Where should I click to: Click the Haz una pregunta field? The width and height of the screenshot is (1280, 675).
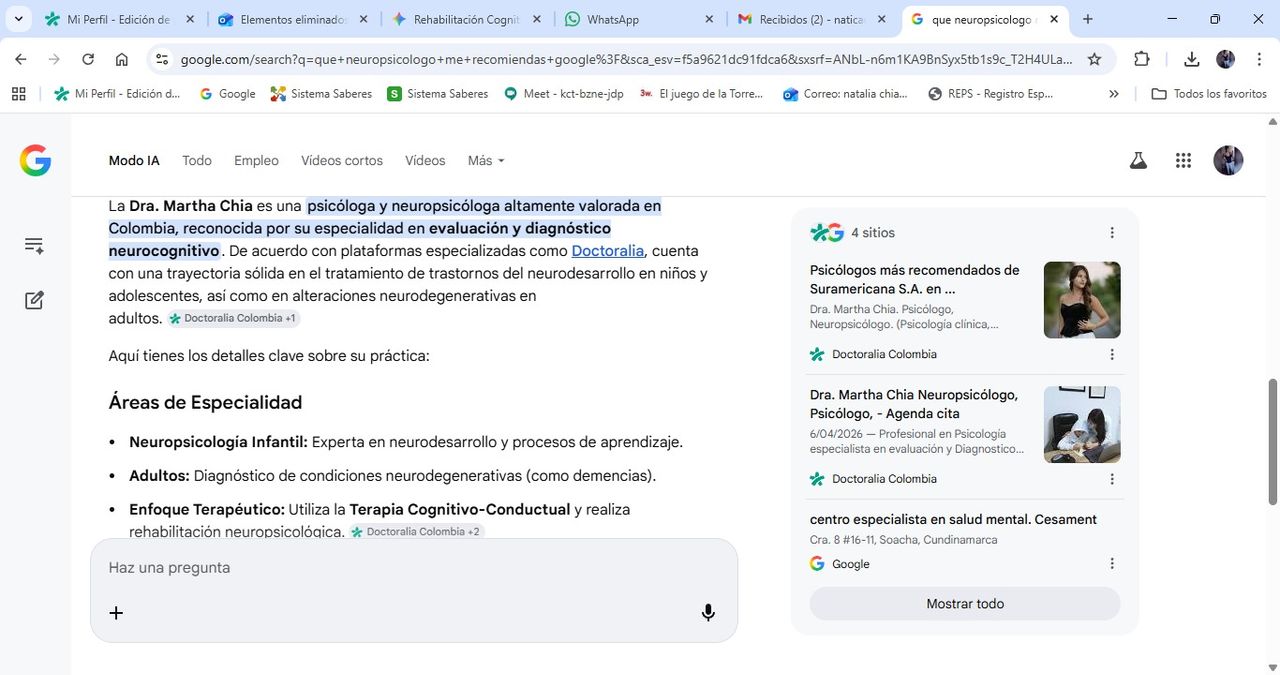[x=414, y=567]
